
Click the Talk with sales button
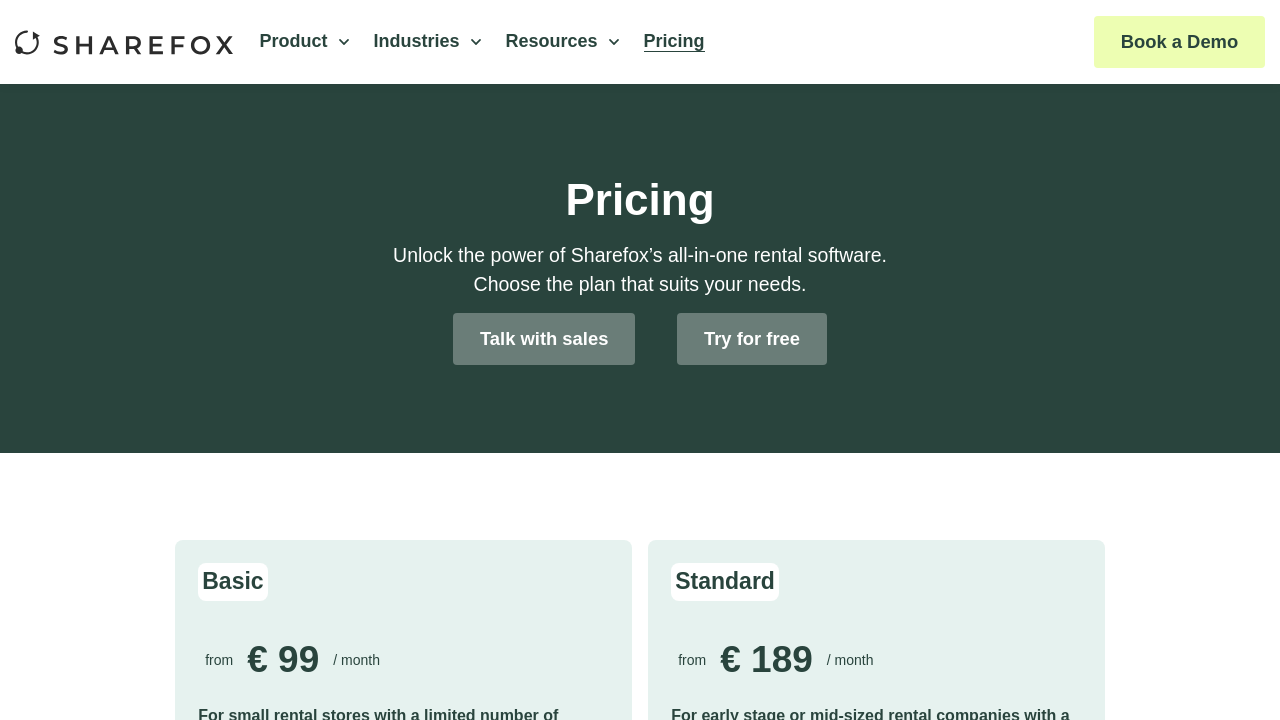click(x=544, y=339)
